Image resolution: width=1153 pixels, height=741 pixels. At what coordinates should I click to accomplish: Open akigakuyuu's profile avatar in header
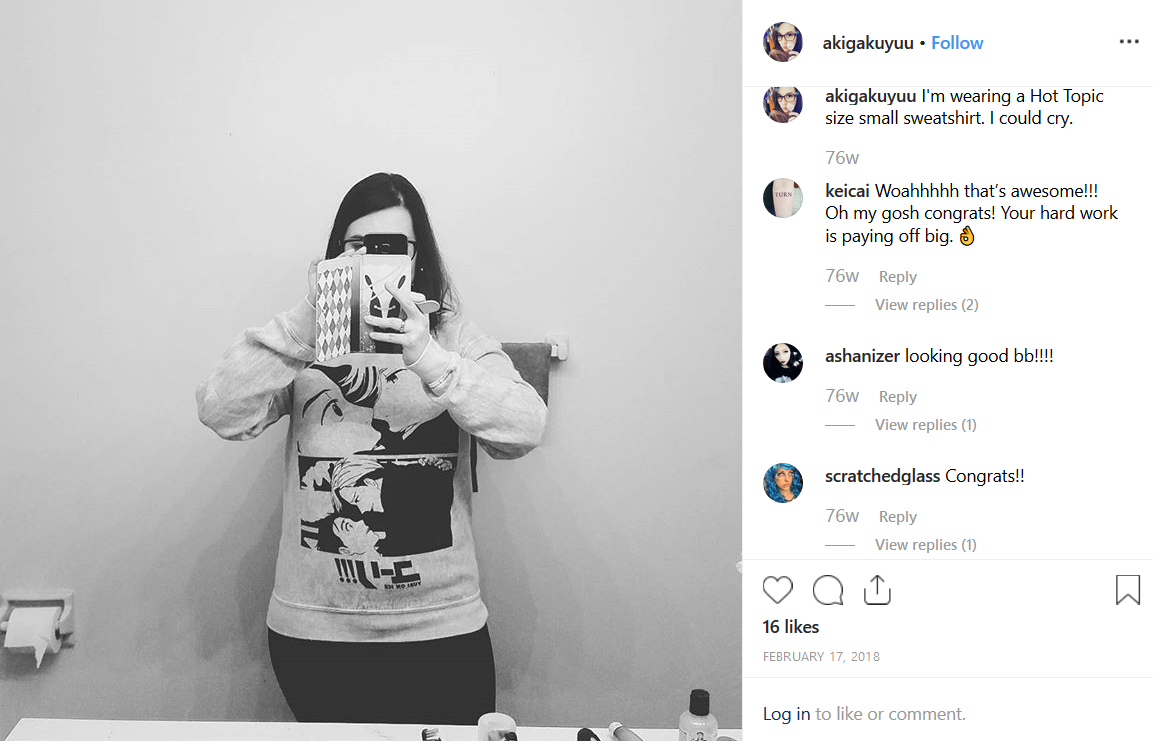click(783, 42)
